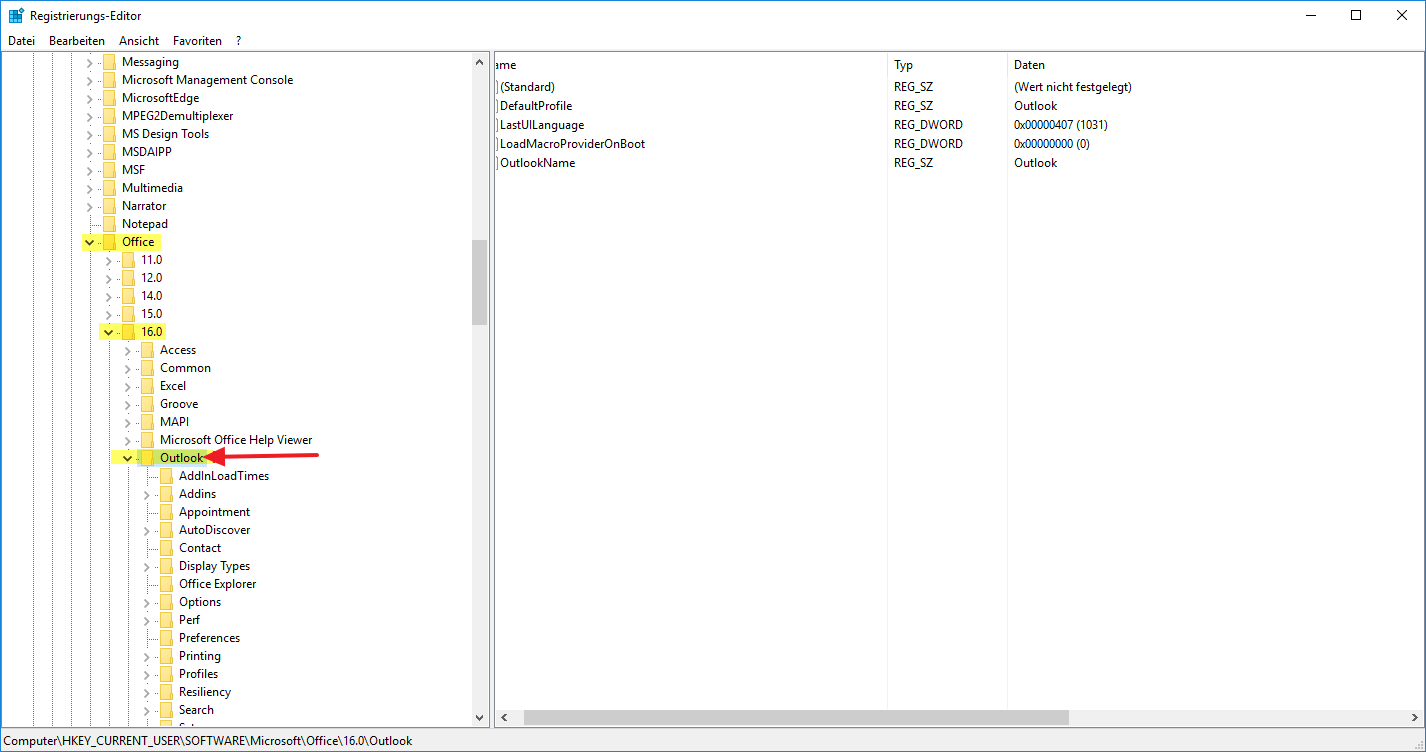Viewport: 1426px width, 752px height.
Task: Click the 14.0 folder icon
Action: click(x=128, y=296)
